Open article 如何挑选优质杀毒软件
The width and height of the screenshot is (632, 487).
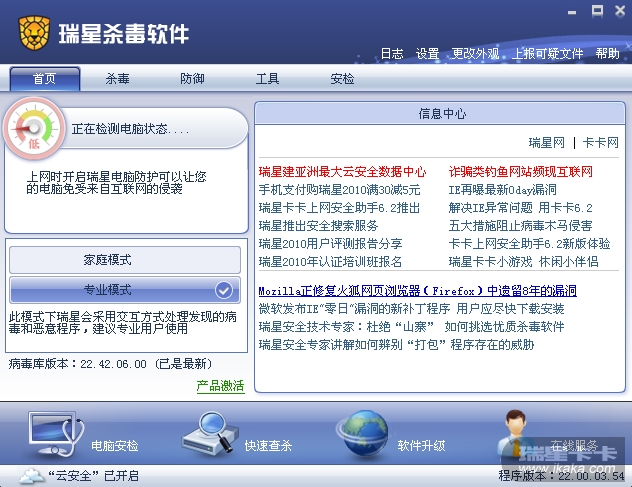point(412,327)
